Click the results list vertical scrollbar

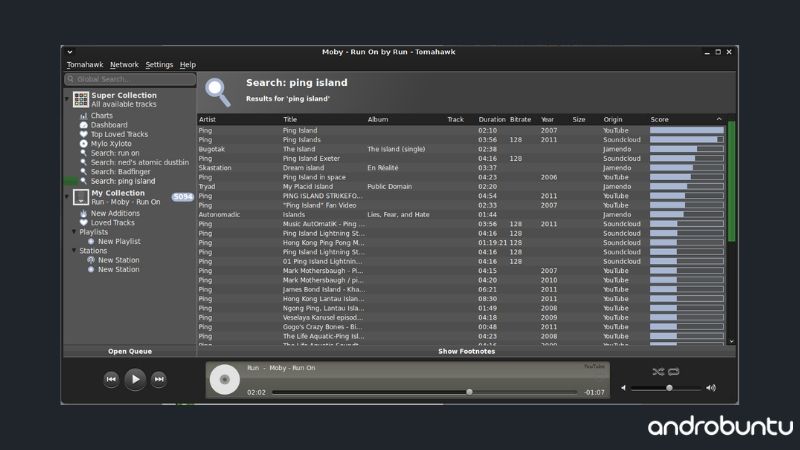coord(731,181)
